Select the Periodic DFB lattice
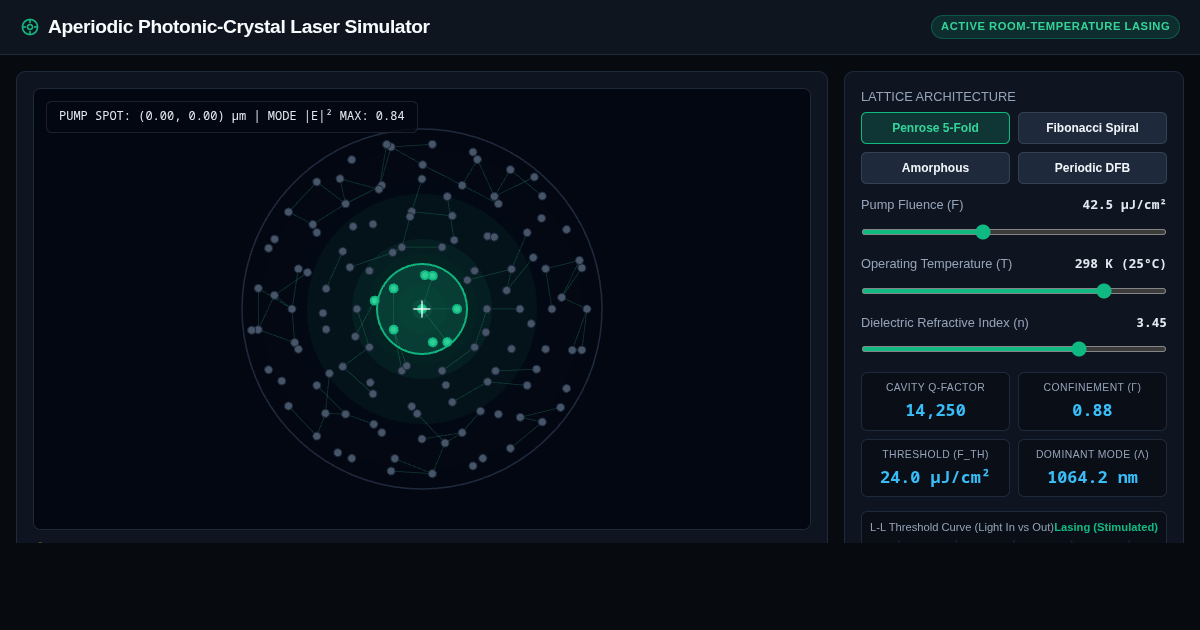The width and height of the screenshot is (1200, 630). (x=1092, y=168)
